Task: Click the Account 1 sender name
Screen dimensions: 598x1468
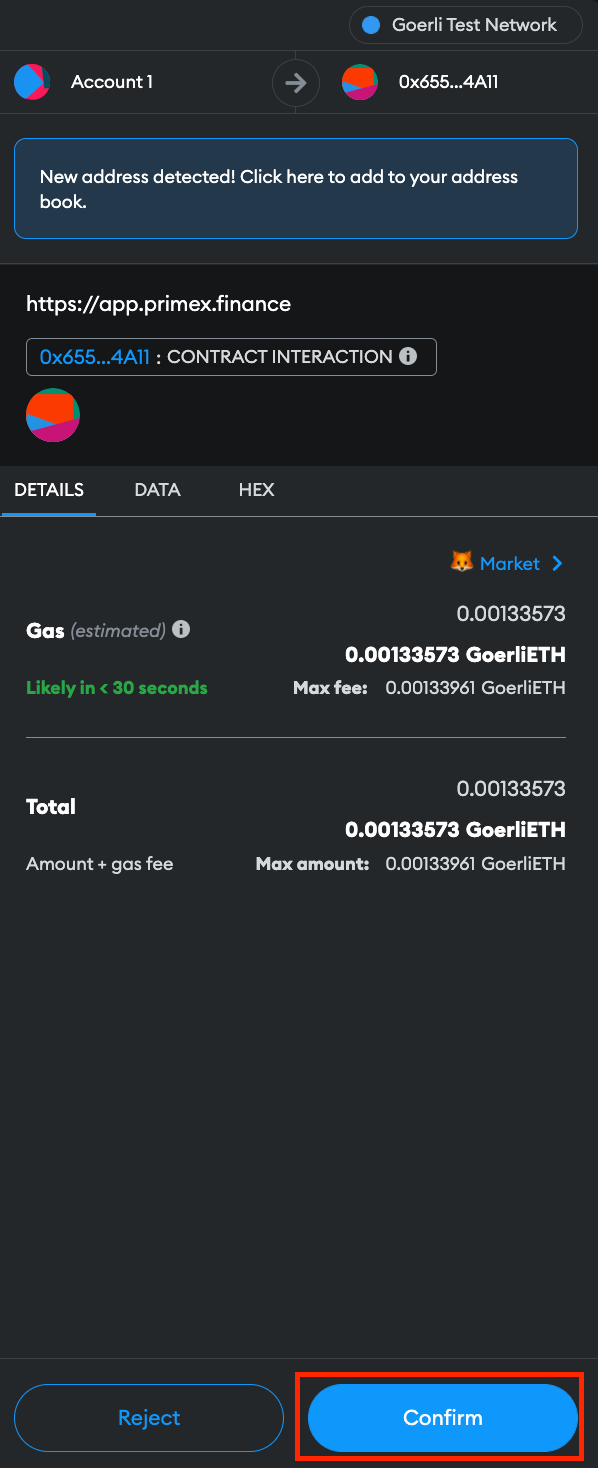Action: tap(112, 82)
